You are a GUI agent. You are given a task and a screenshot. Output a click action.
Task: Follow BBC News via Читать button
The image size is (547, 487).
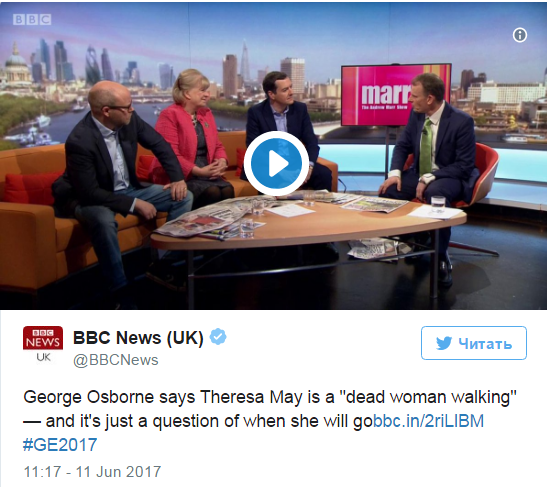tap(474, 343)
